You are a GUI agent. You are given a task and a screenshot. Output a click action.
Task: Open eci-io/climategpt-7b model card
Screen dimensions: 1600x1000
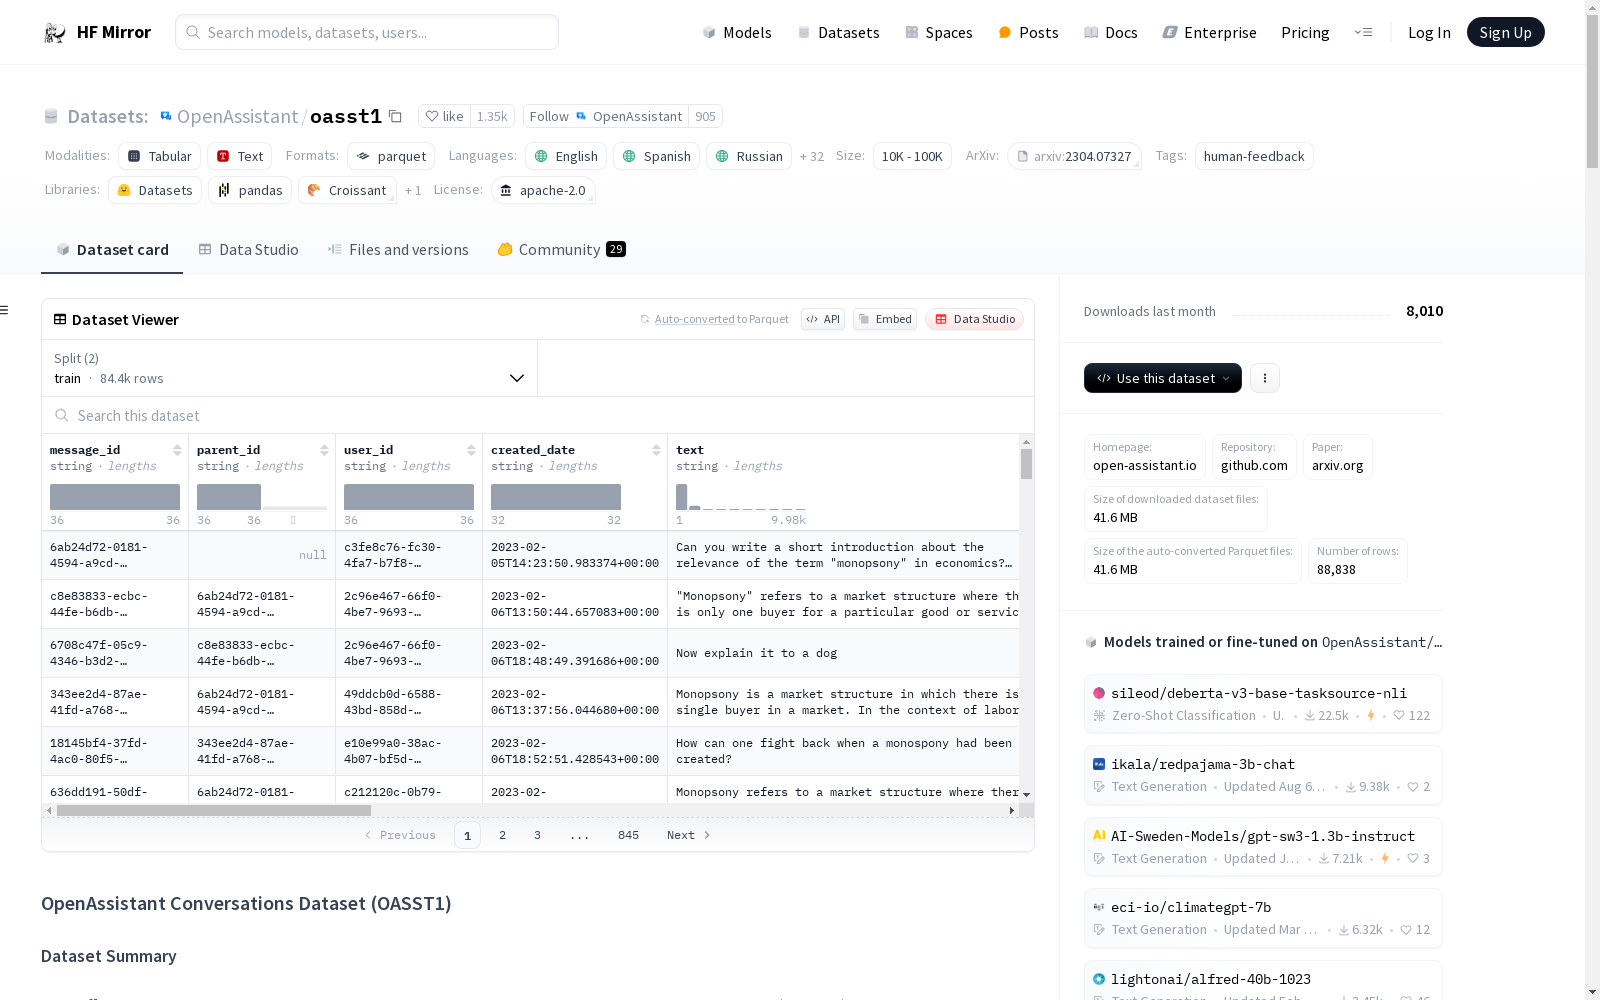[1263, 918]
